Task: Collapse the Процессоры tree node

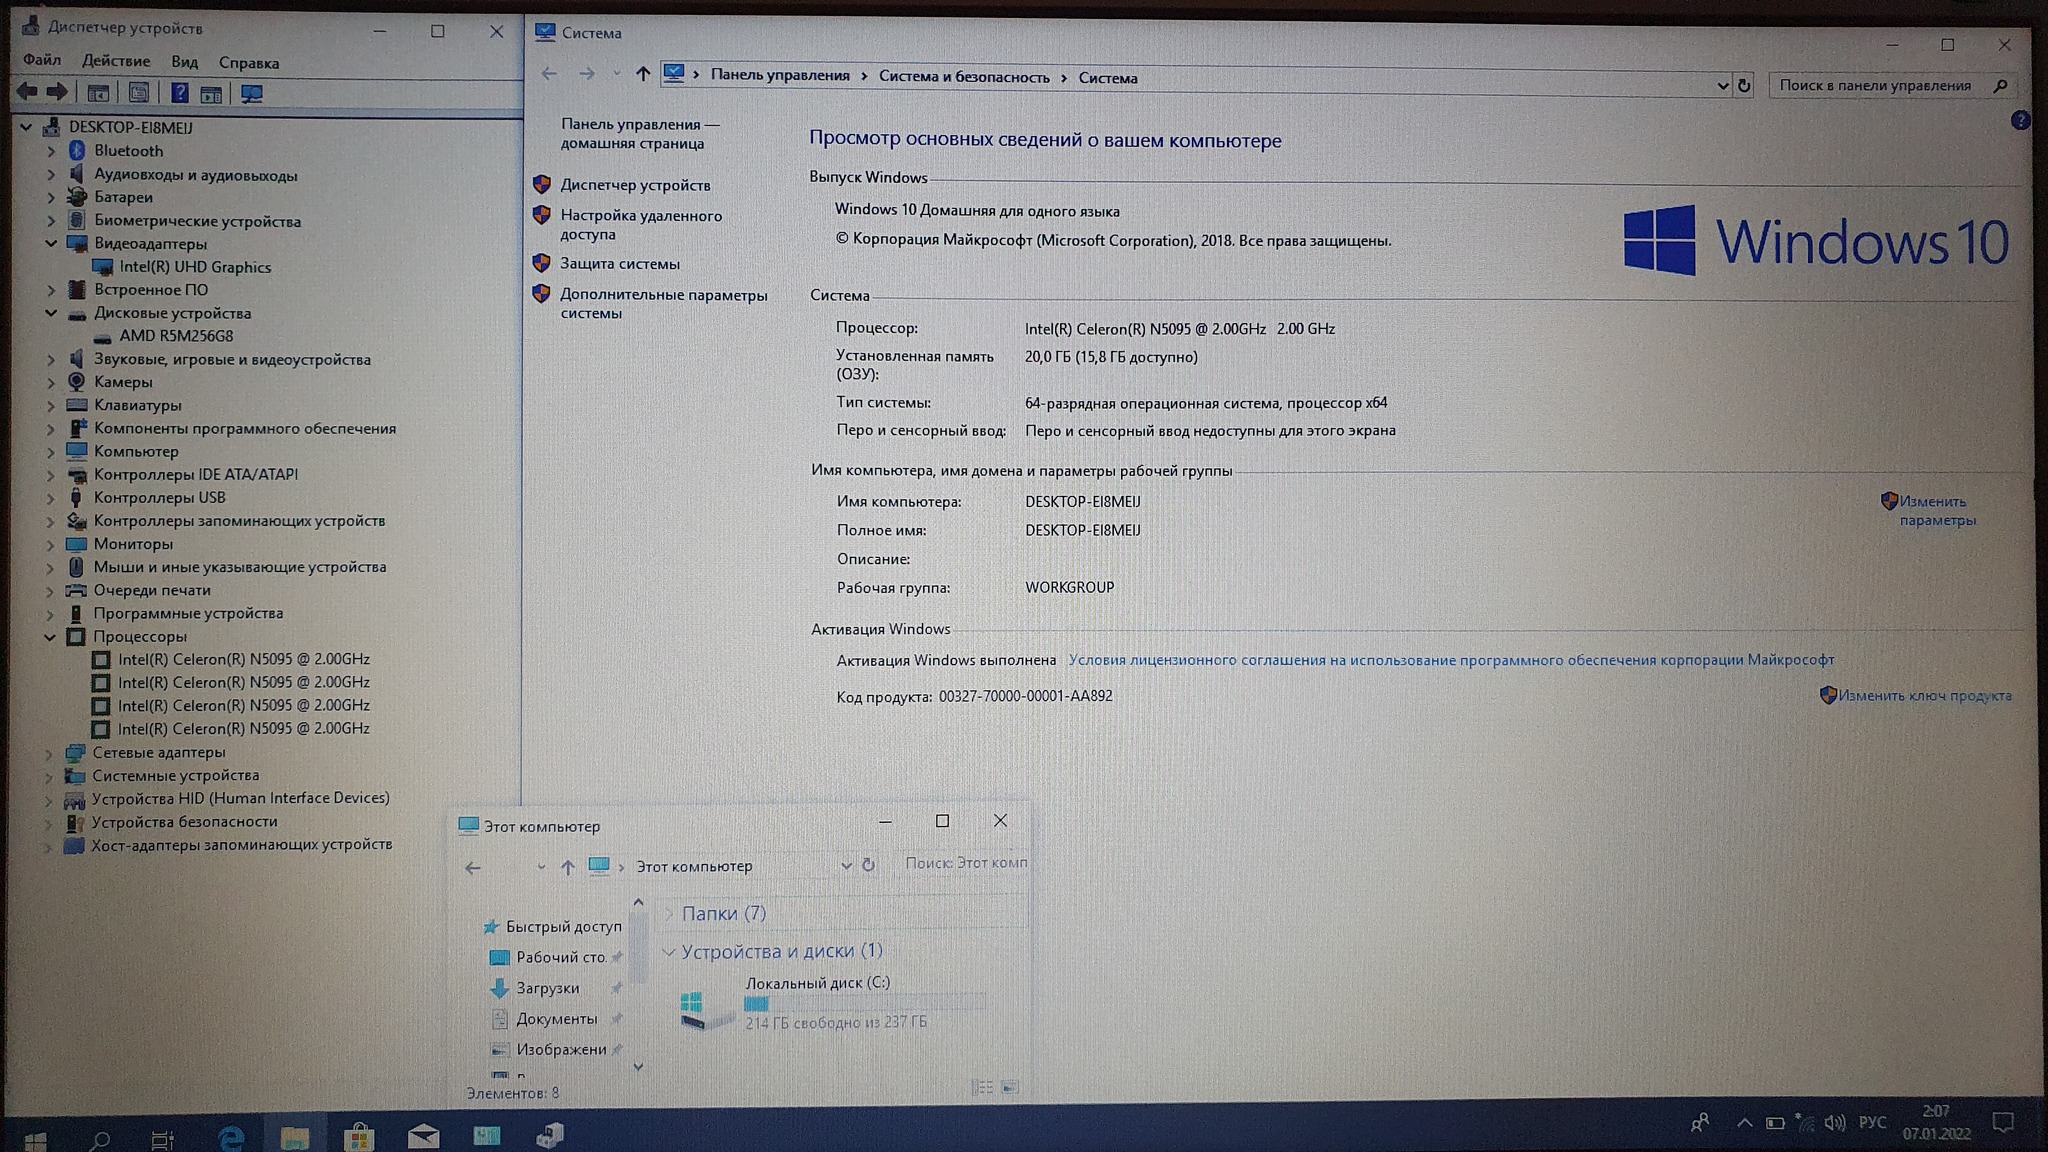Action: (49, 636)
